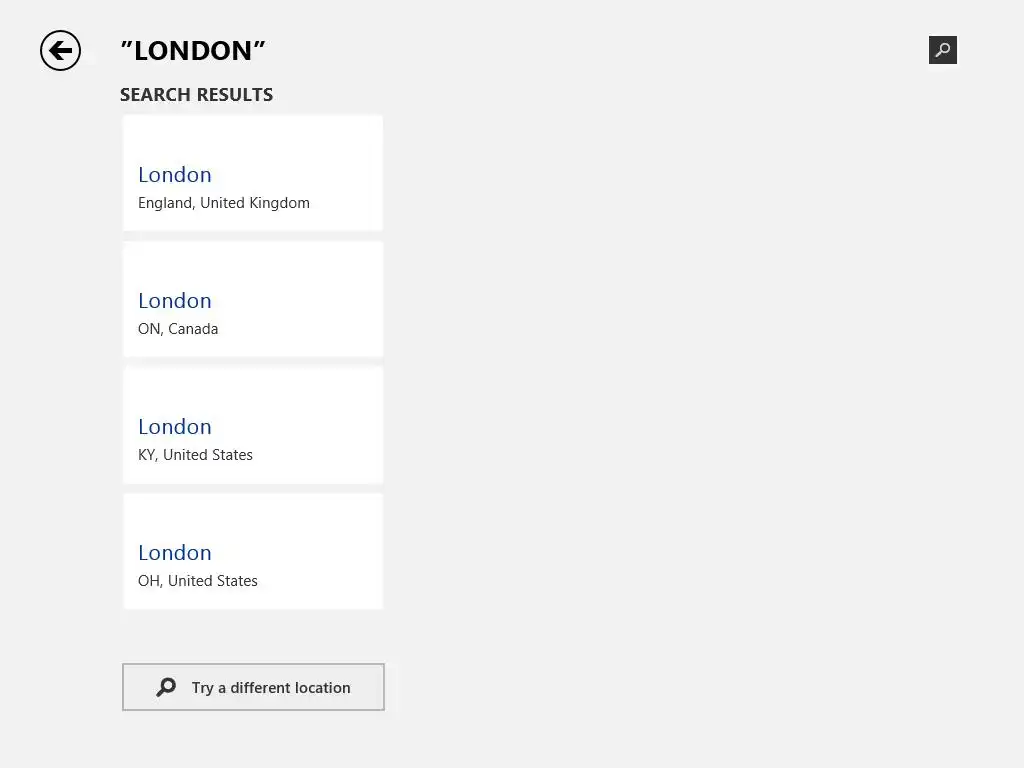Click the London title above ON, Canada

[175, 301]
